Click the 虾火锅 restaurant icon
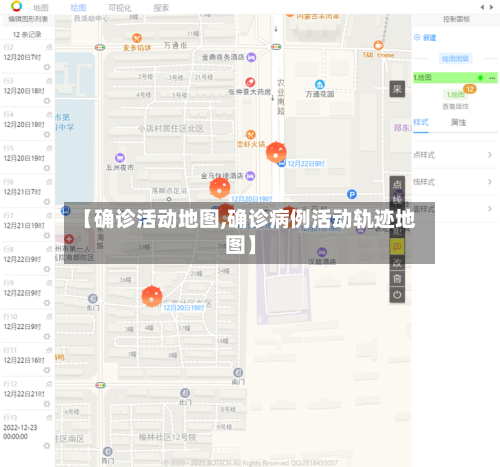500x467 pixels. [x=251, y=135]
